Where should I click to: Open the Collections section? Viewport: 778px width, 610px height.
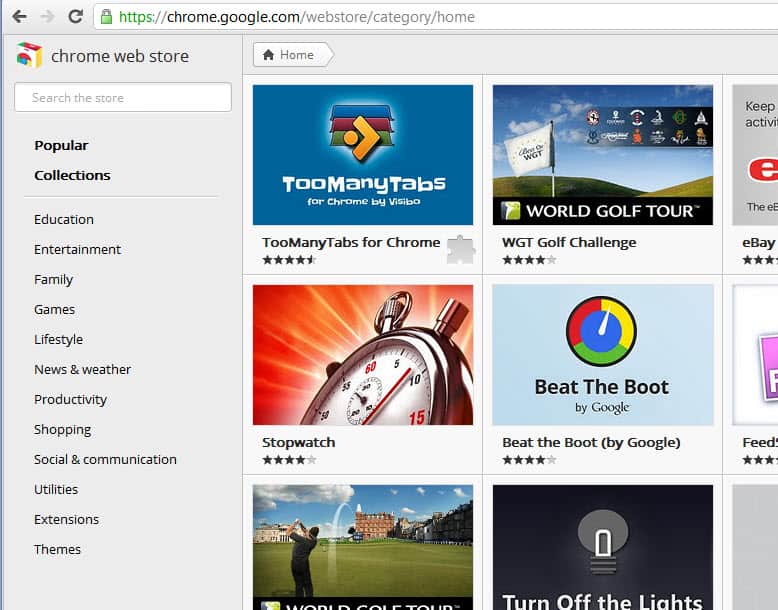tap(72, 175)
